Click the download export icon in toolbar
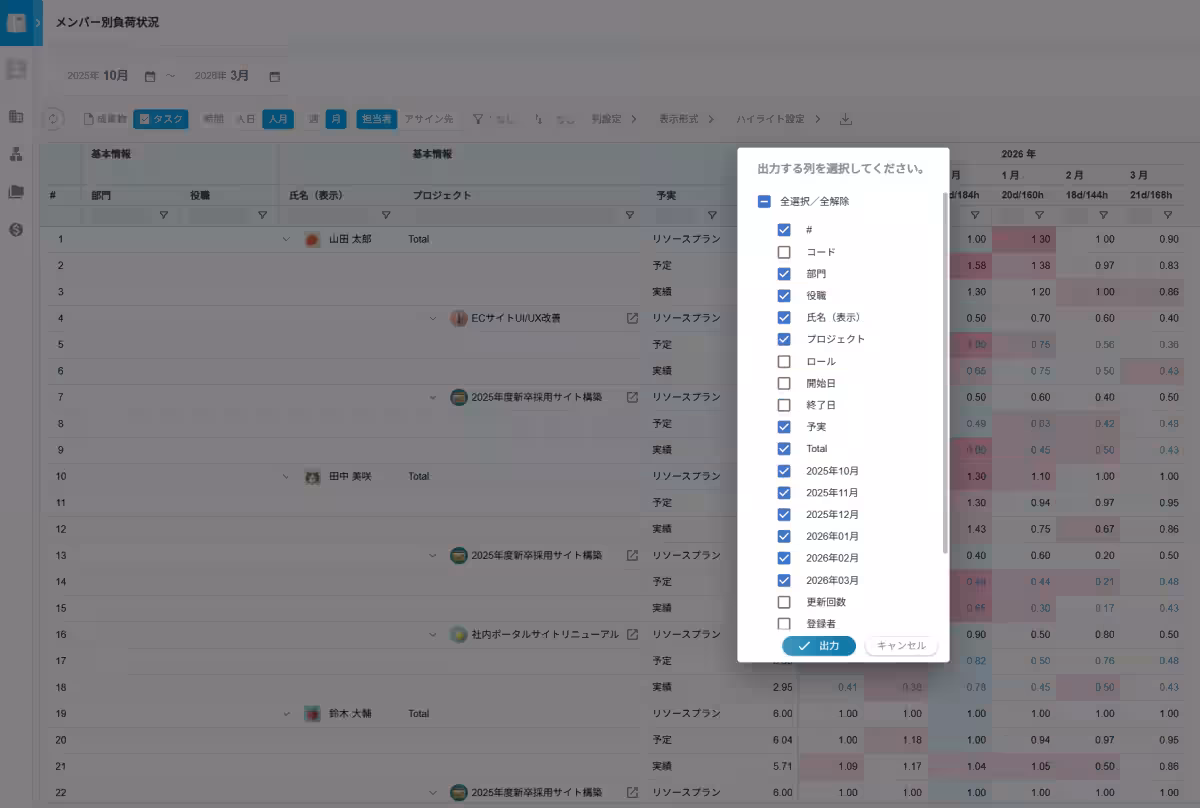 click(845, 120)
